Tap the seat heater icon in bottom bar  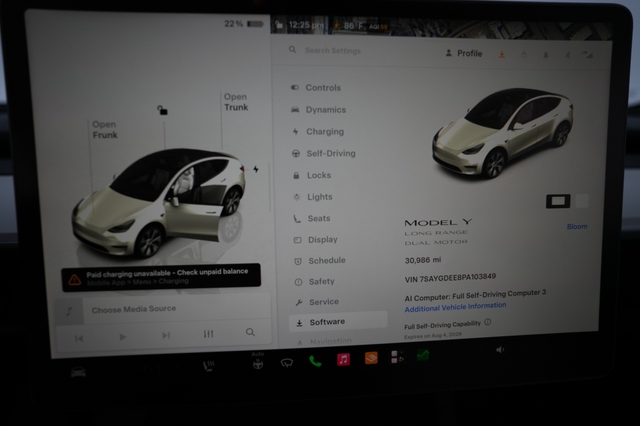click(x=208, y=365)
